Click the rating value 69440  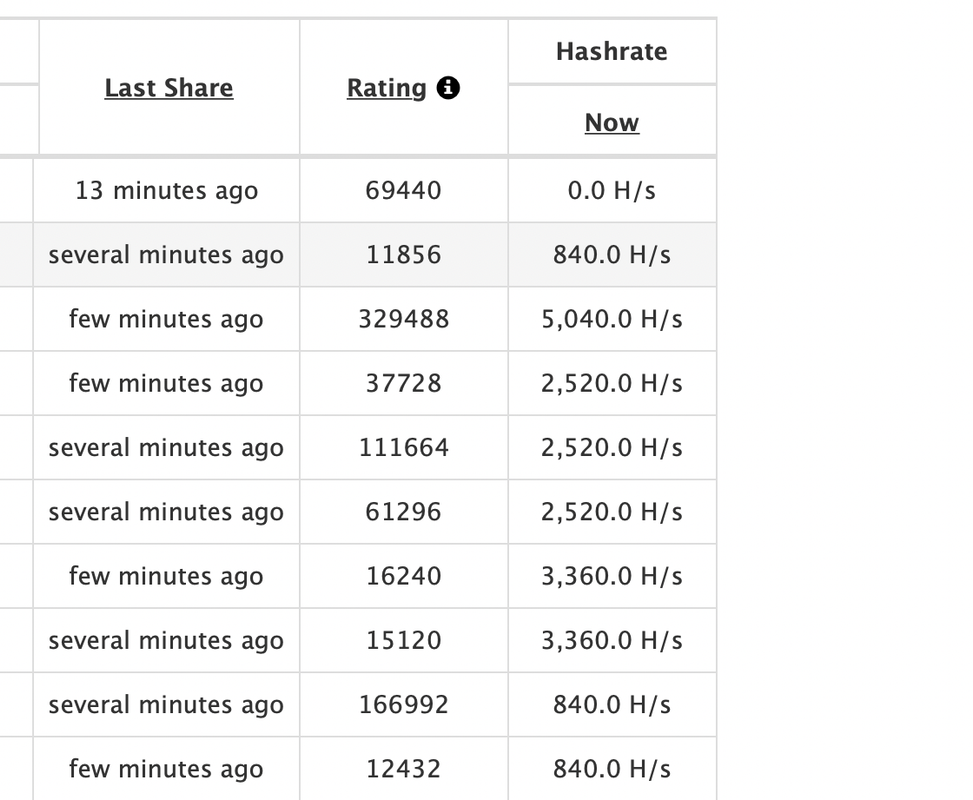coord(404,191)
